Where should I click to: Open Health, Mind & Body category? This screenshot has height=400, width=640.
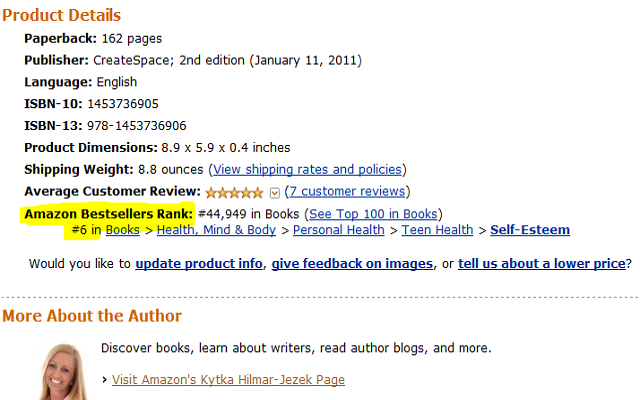216,230
